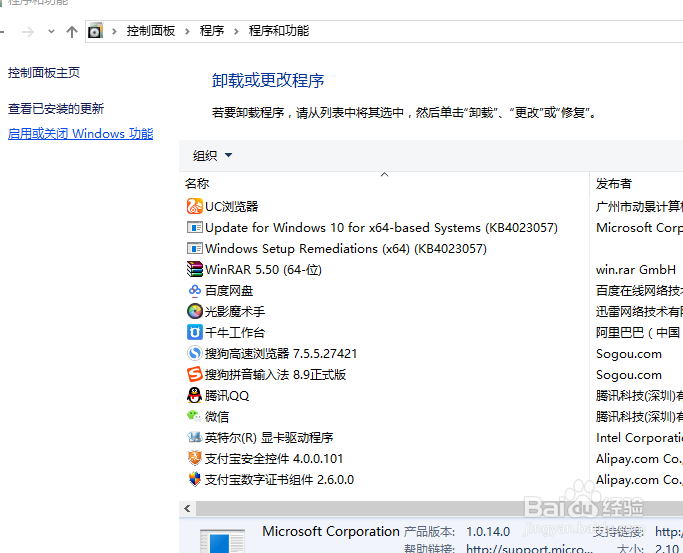Click the 百度网盘 icon
The width and height of the screenshot is (683, 553).
tap(195, 290)
